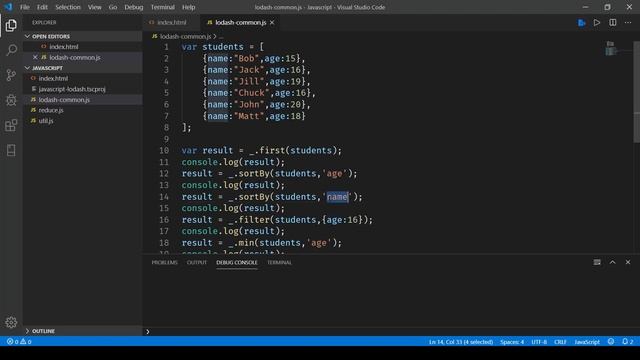Close the bottom panel

coord(628,262)
